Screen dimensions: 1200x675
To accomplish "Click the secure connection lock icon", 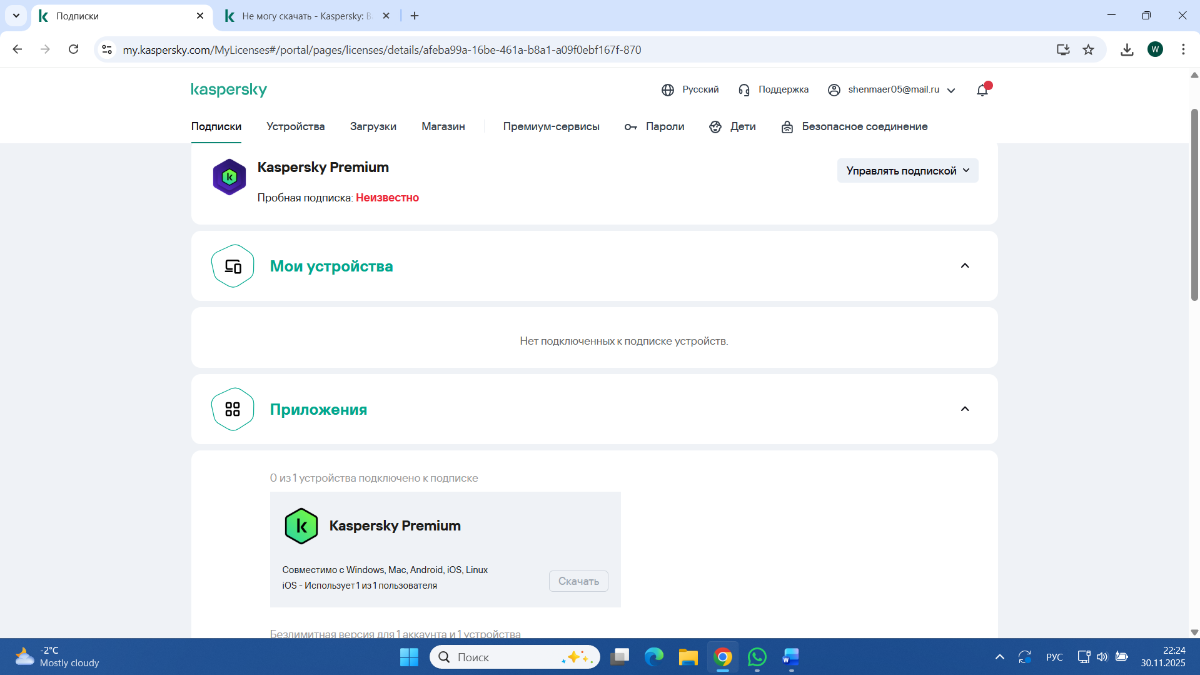I will [x=788, y=127].
